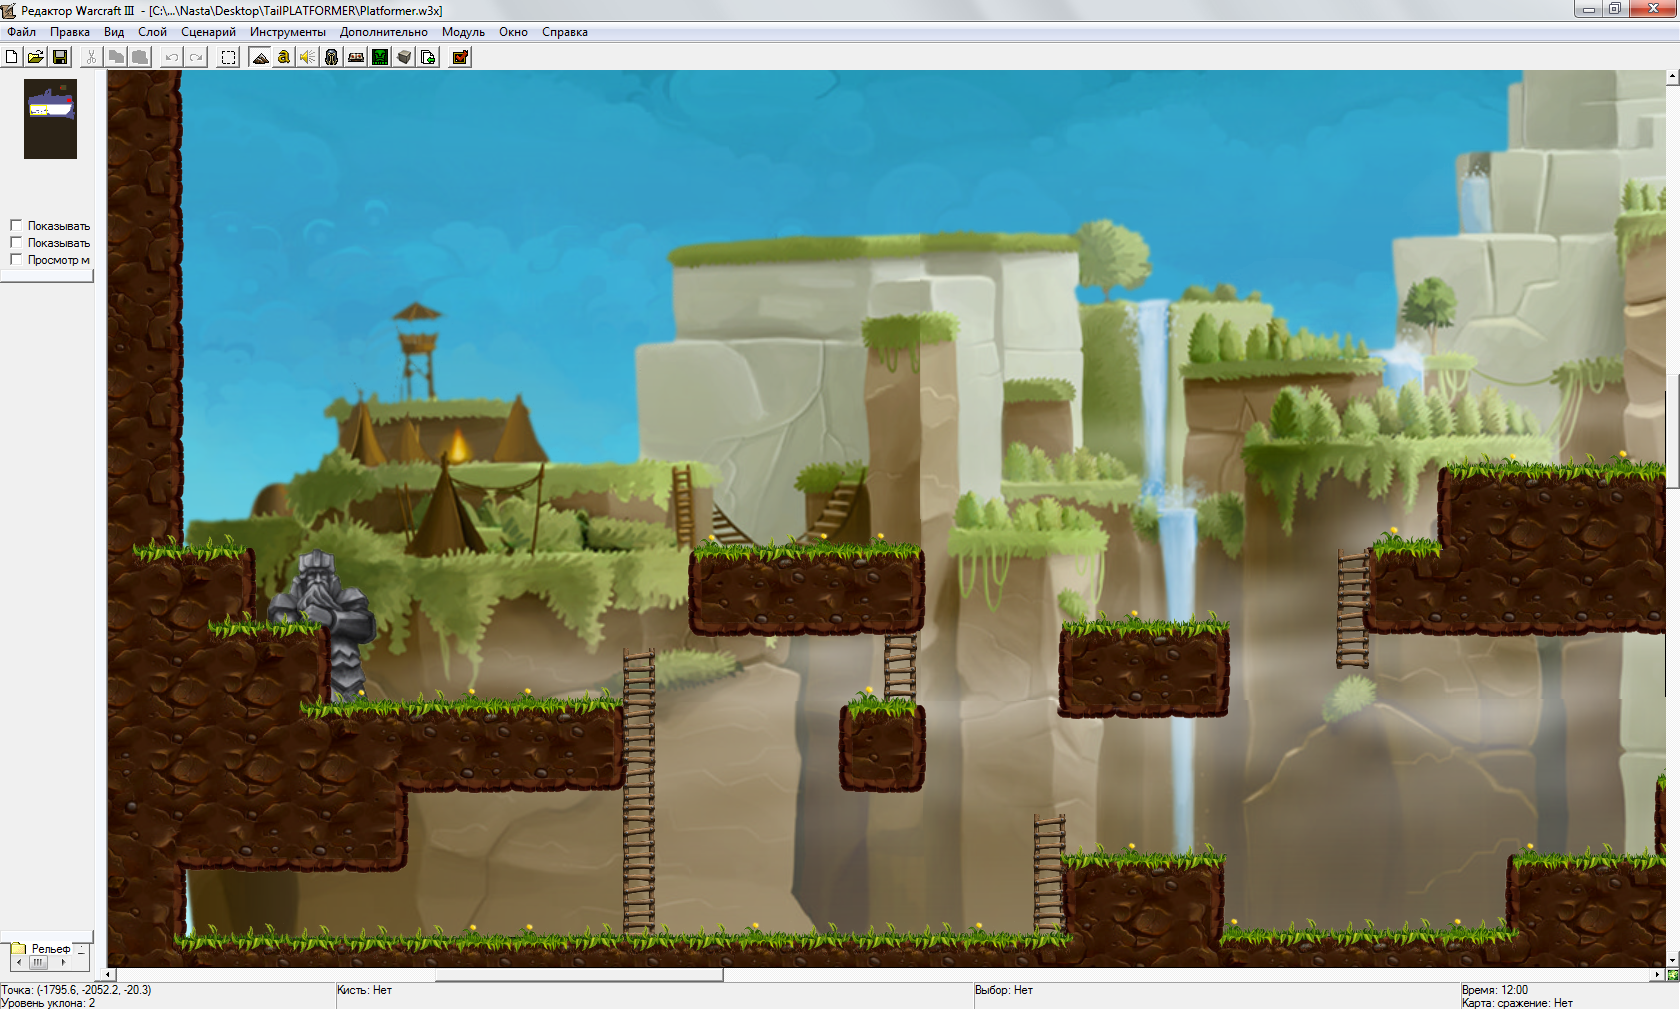This screenshot has height=1010, width=1680.
Task: Open the Terrain Editor mountain icon
Action: tap(260, 57)
